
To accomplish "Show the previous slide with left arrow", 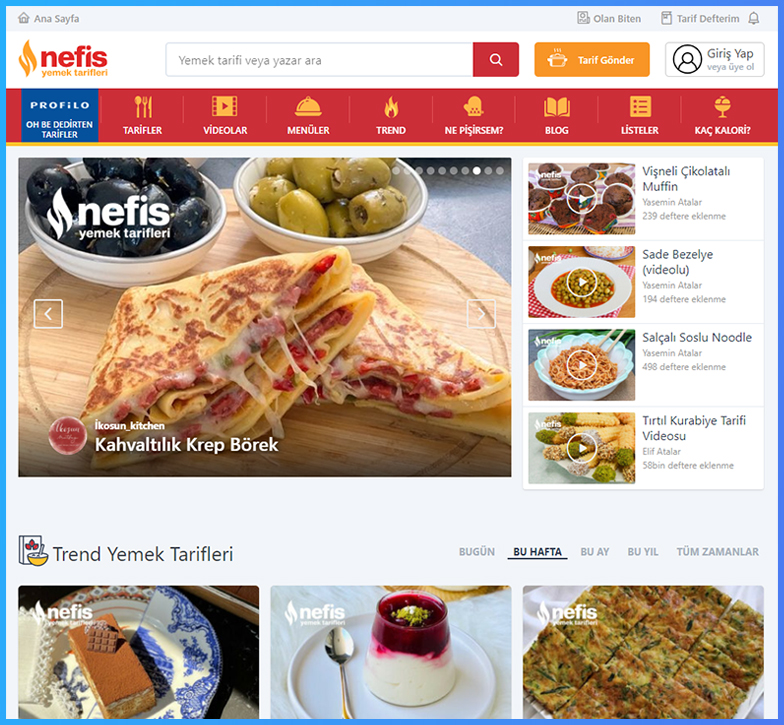I will pyautogui.click(x=48, y=314).
